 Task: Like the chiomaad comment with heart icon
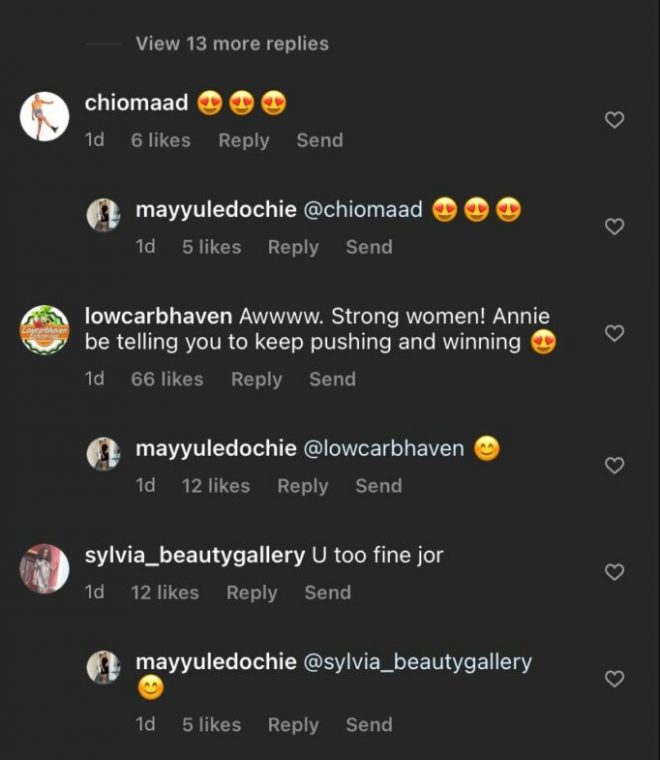click(615, 120)
